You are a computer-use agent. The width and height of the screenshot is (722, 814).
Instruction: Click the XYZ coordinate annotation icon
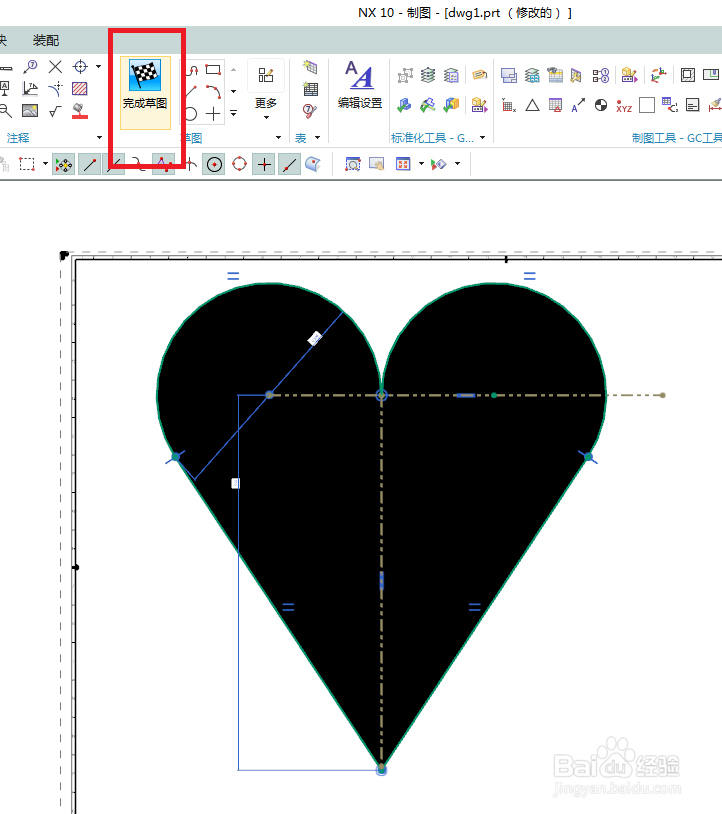(624, 105)
